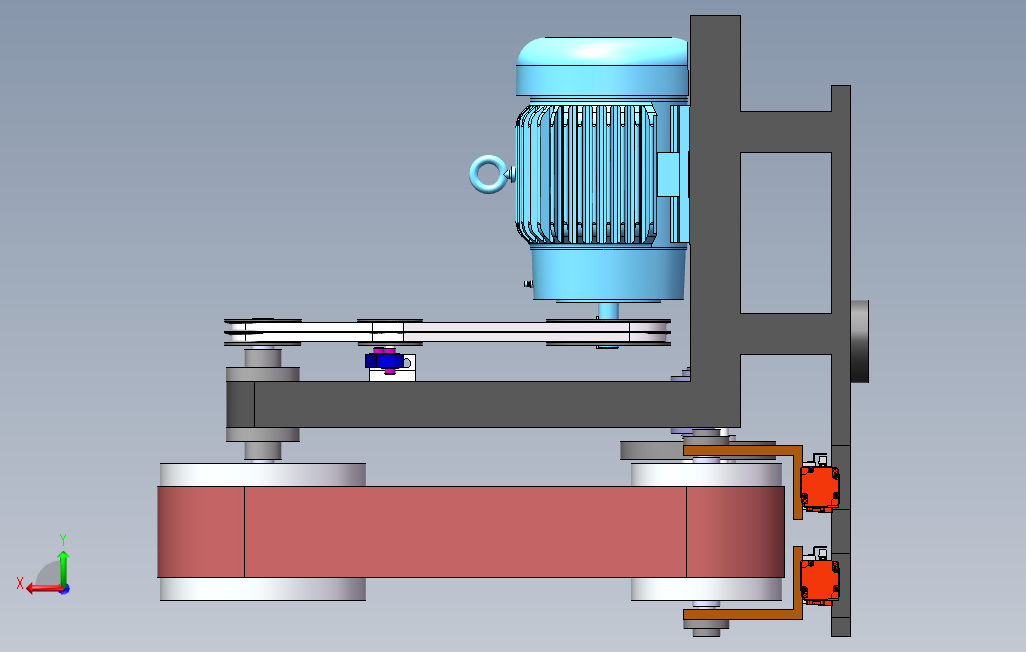1026x652 pixels.
Task: Select the white V-belt between pulleys
Action: [447, 332]
